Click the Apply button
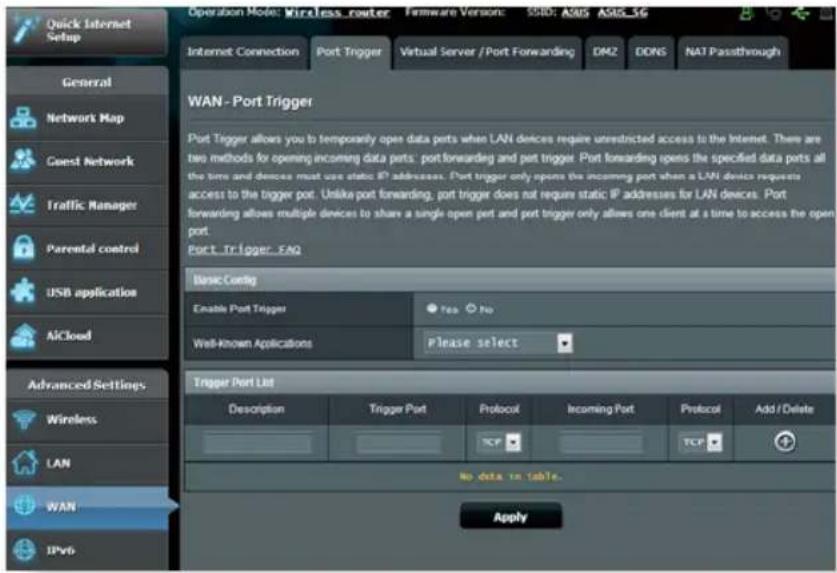837x573 pixels. tap(511, 516)
